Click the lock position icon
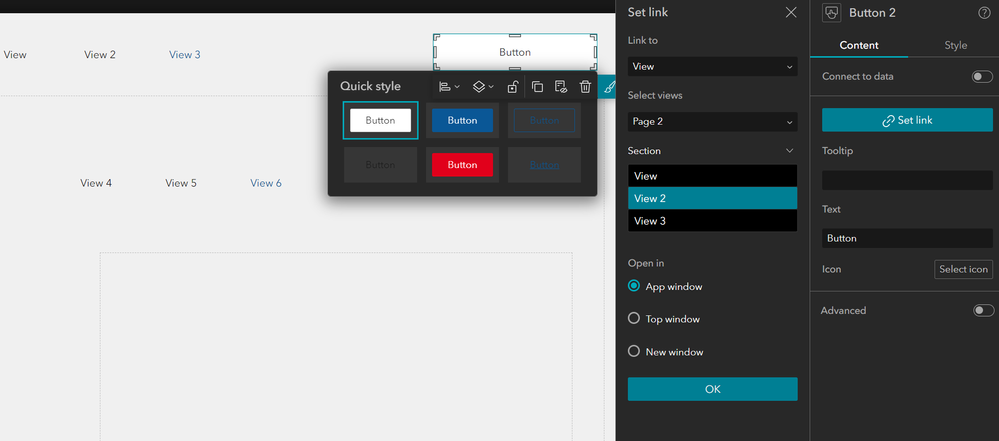The height and width of the screenshot is (441, 999). (x=513, y=87)
